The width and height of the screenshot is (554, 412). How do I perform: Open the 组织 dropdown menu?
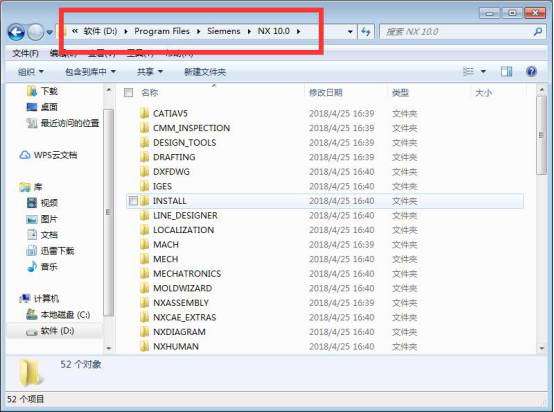pyautogui.click(x=31, y=72)
